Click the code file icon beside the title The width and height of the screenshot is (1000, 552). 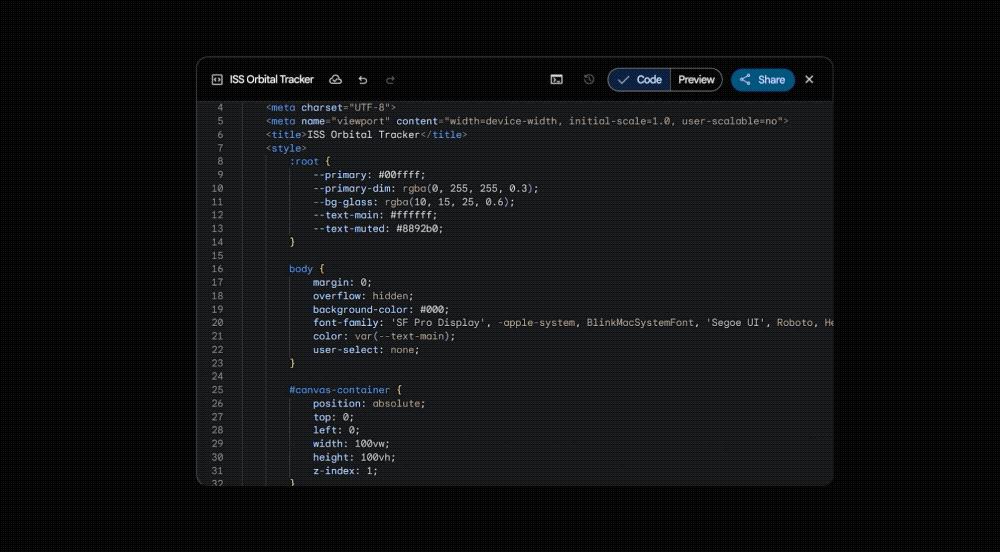point(217,80)
